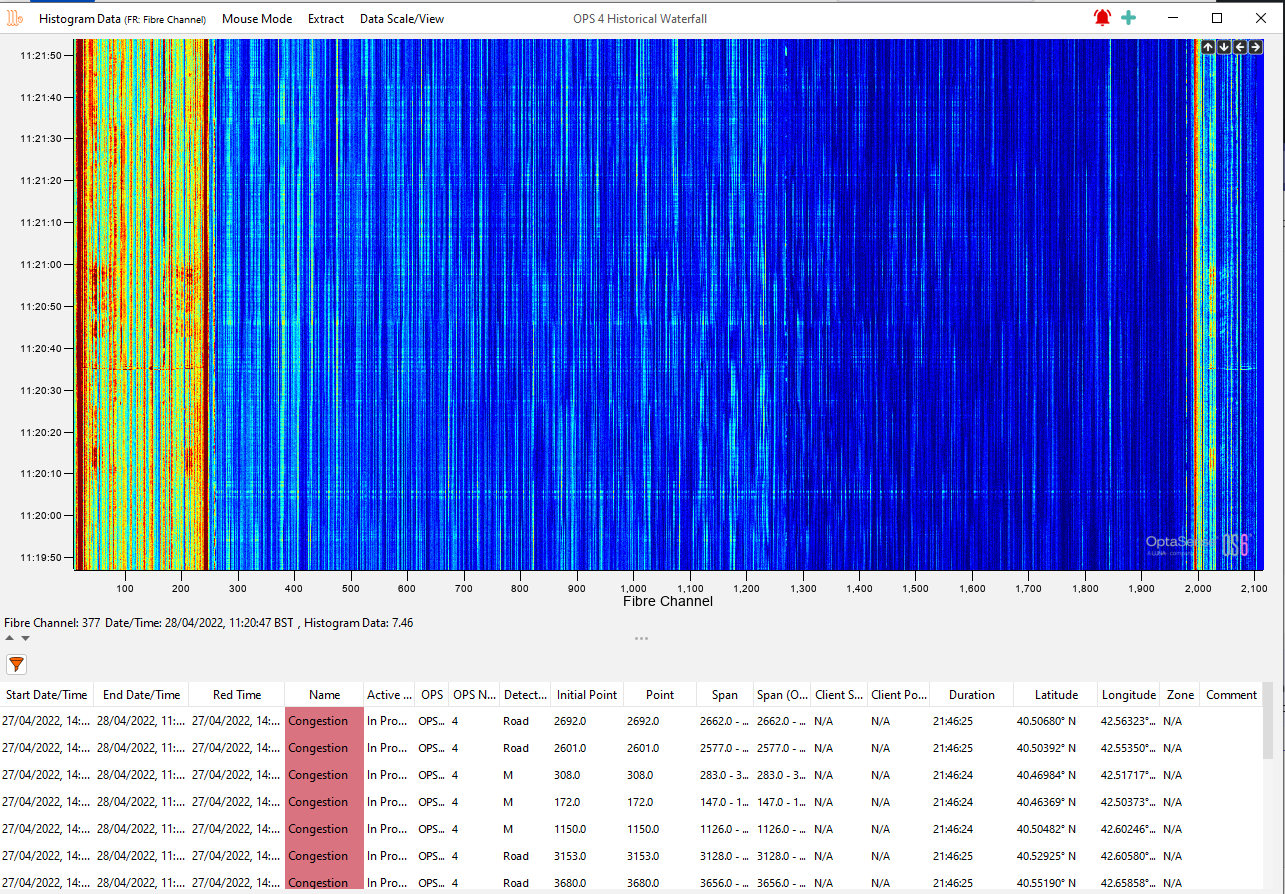Click the red alarm bell icon

(1101, 17)
